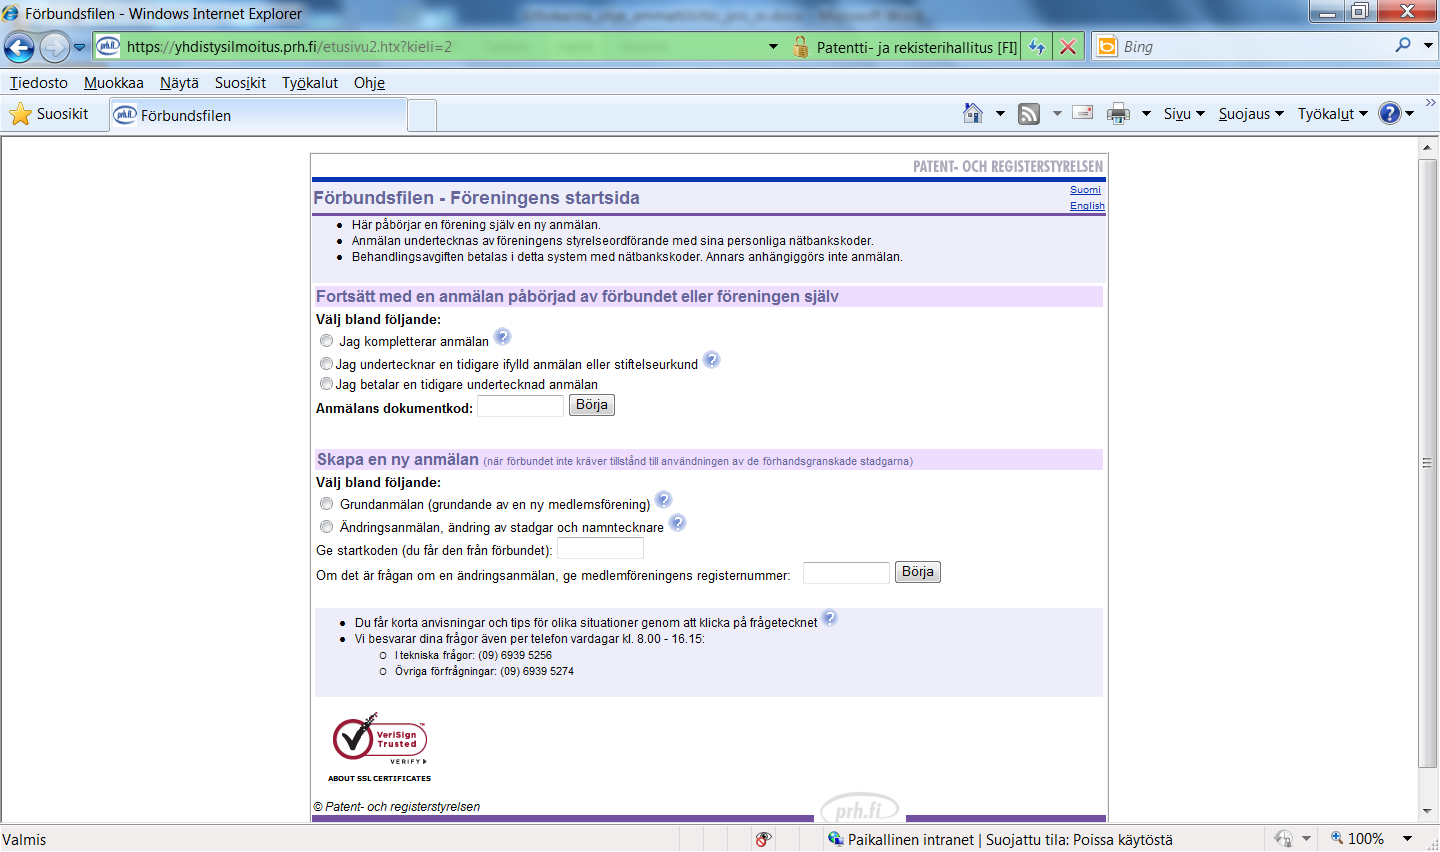Viewport: 1440px width, 852px height.
Task: Click the RSS feeds icon
Action: (1029, 114)
